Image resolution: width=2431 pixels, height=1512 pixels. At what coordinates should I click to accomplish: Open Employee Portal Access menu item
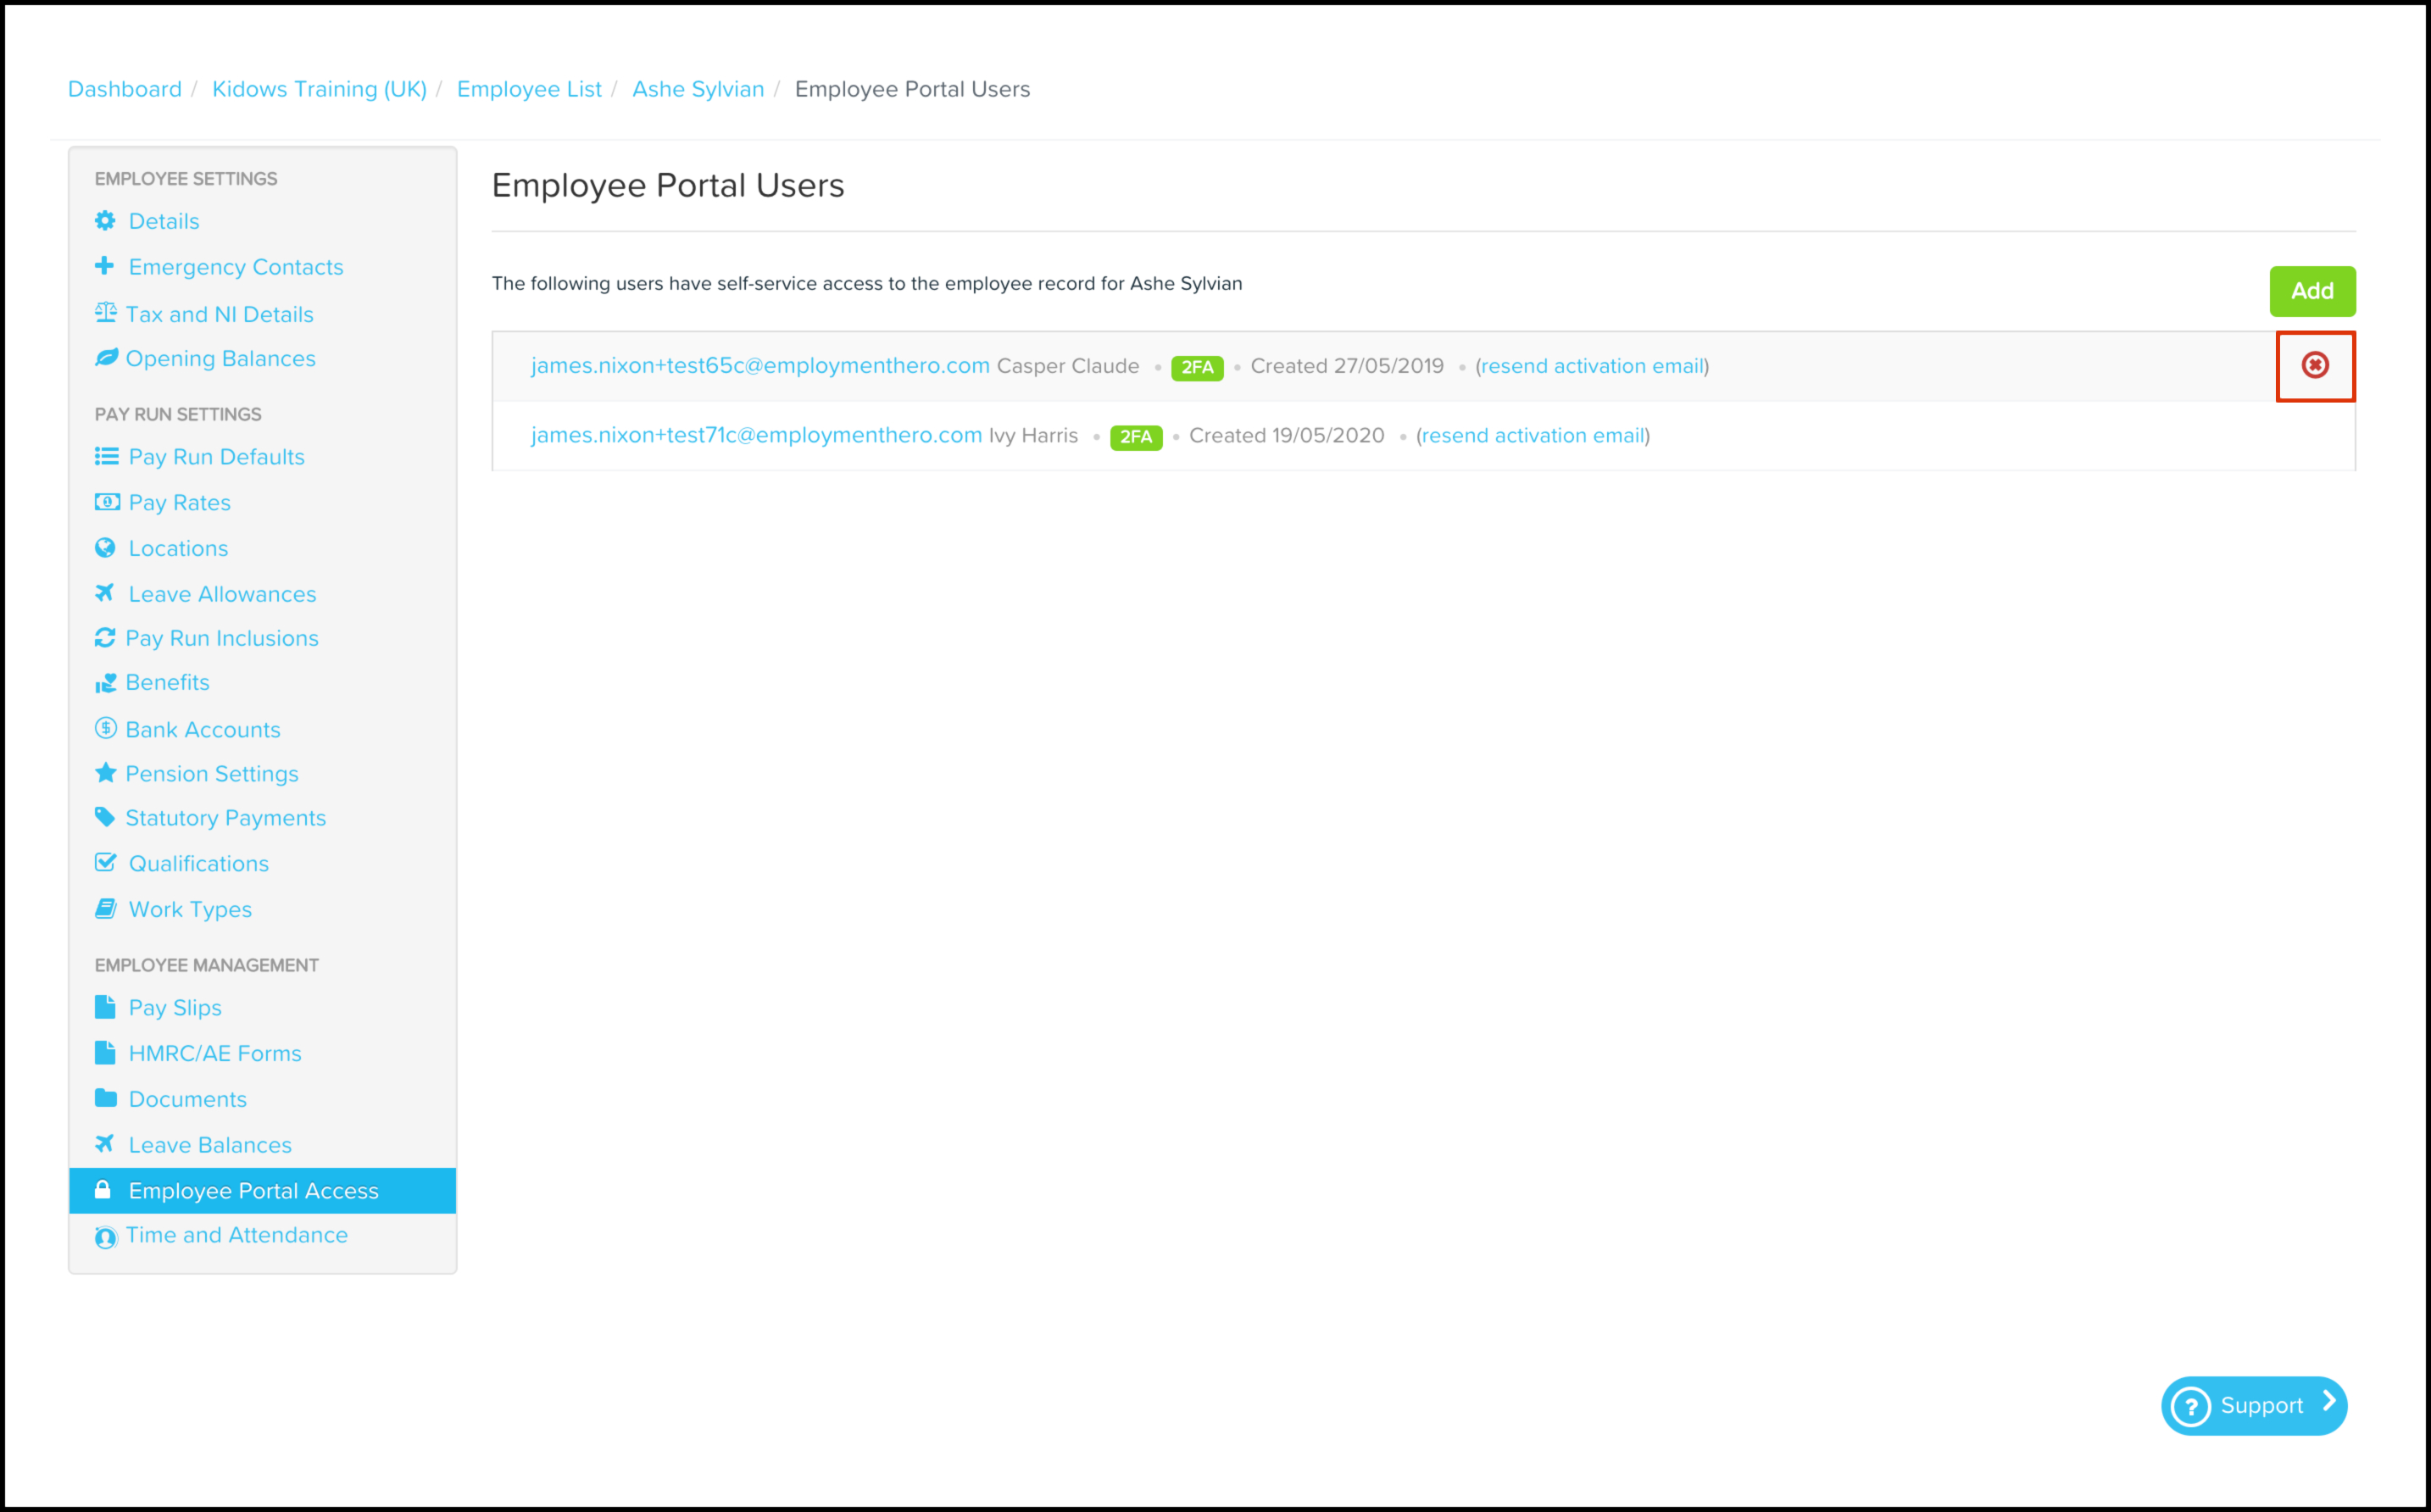pyautogui.click(x=253, y=1191)
